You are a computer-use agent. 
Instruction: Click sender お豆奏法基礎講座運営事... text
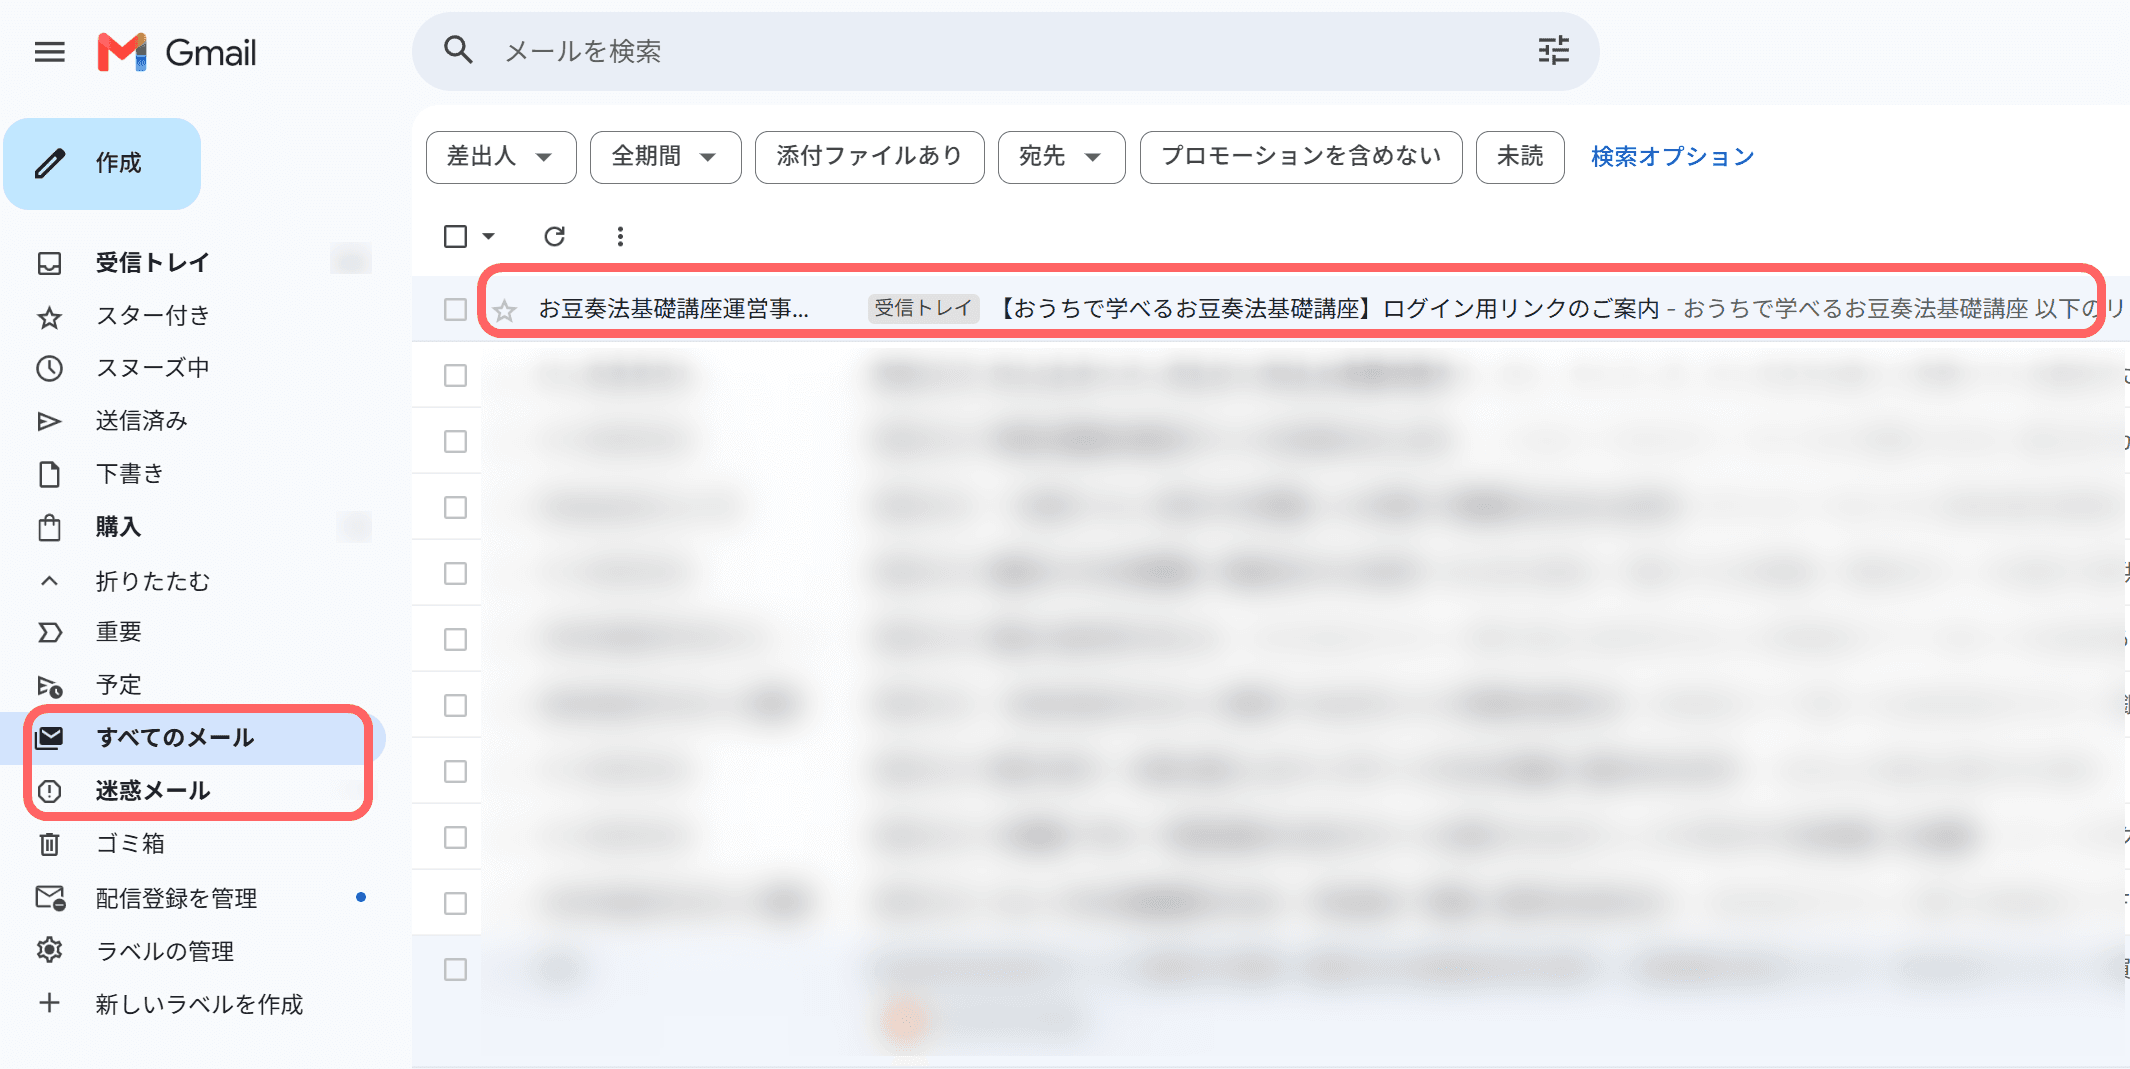[x=673, y=309]
